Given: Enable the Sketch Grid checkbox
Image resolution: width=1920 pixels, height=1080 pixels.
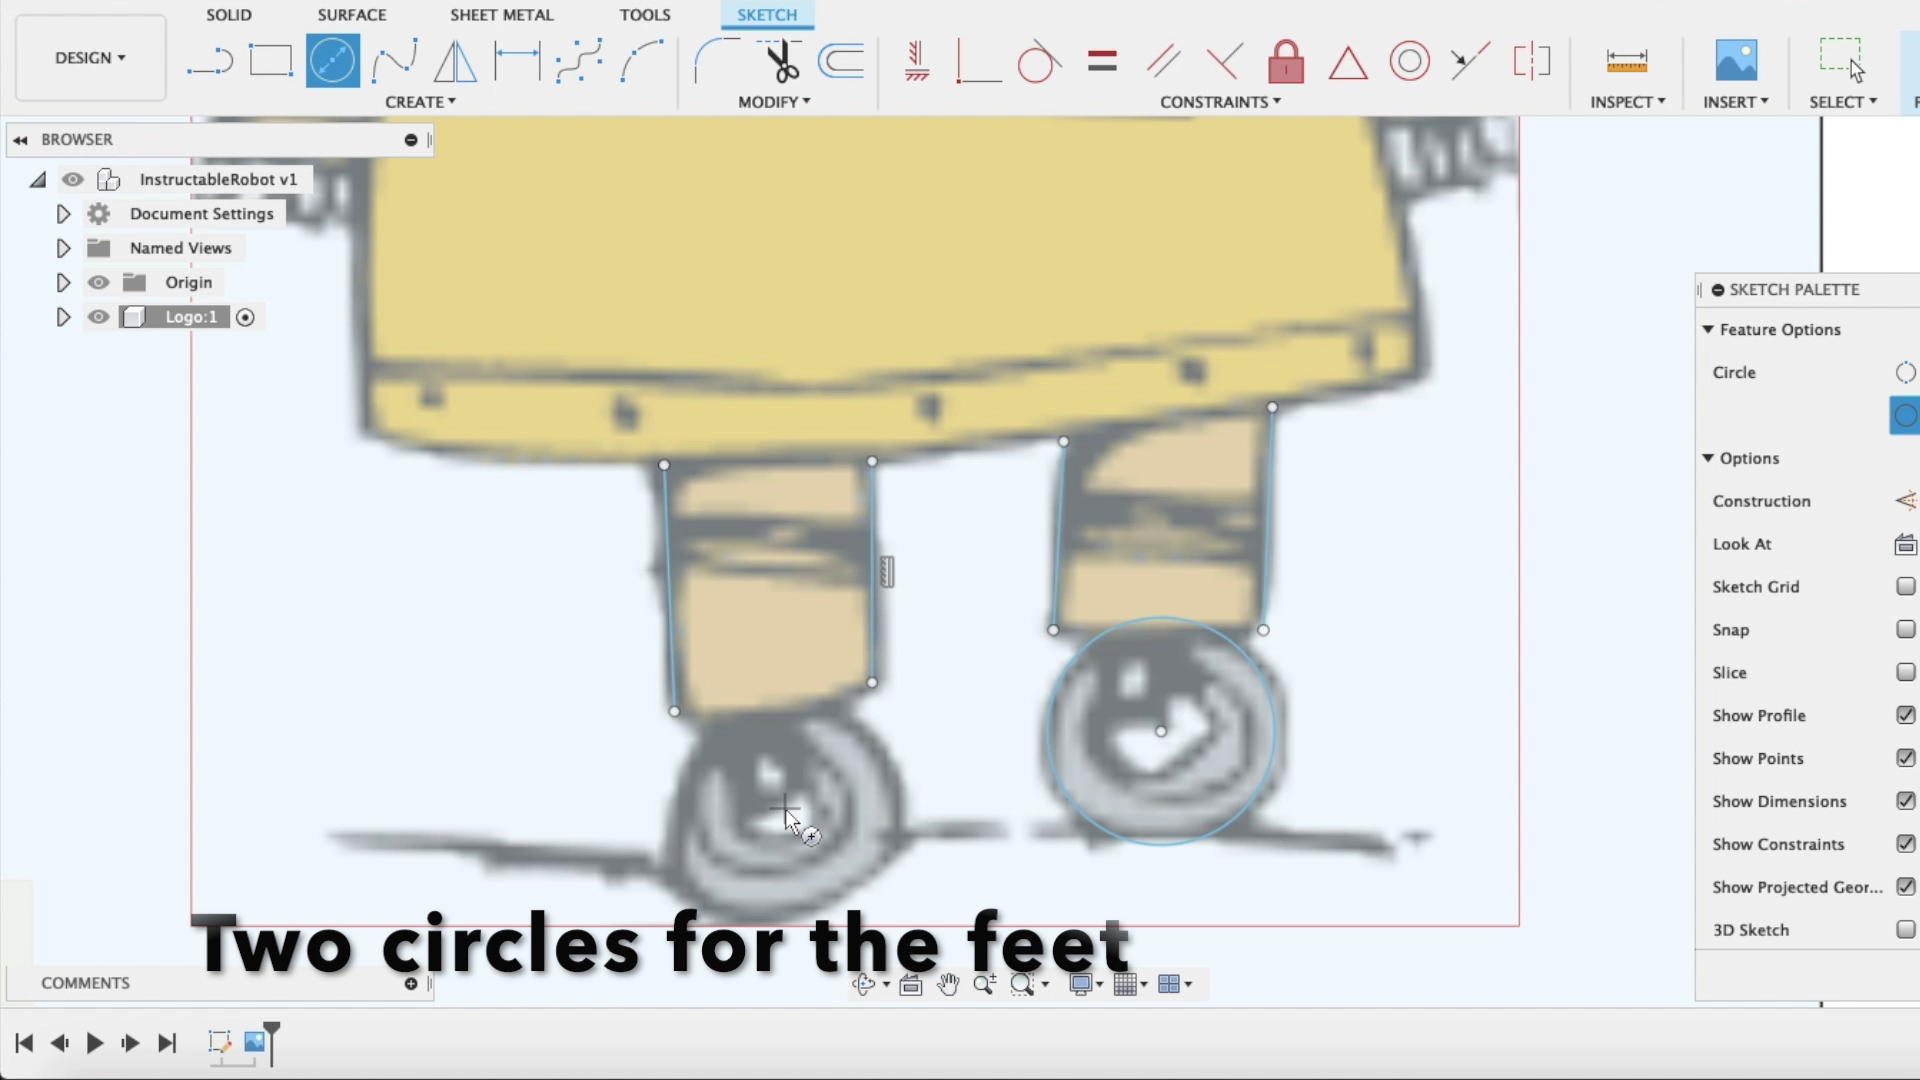Looking at the screenshot, I should (1905, 587).
